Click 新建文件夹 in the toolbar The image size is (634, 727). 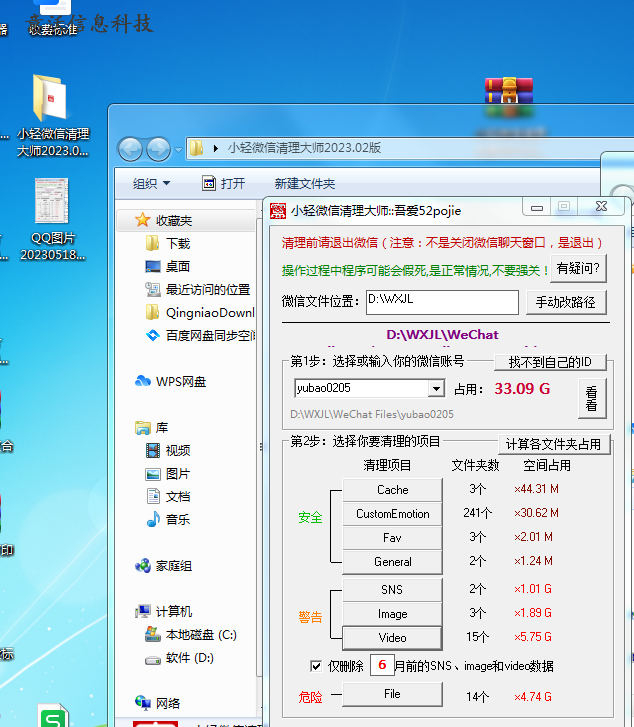click(x=304, y=183)
